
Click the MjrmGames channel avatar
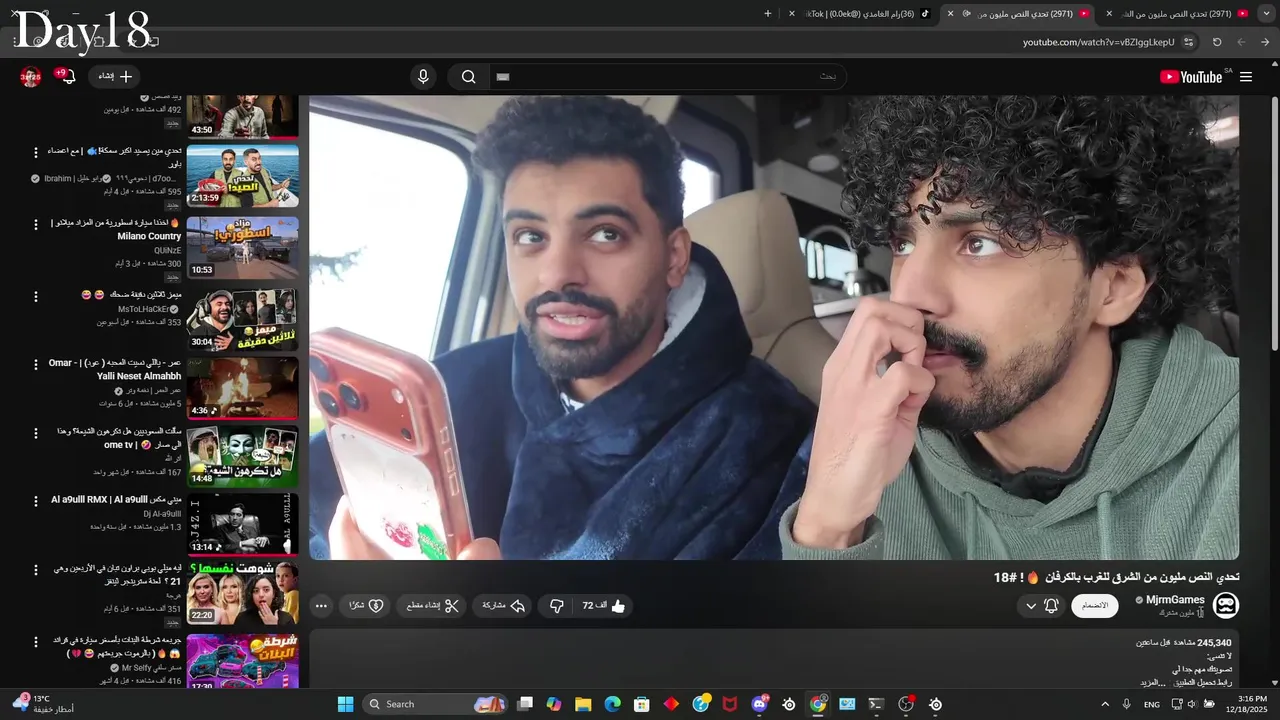coord(1226,605)
